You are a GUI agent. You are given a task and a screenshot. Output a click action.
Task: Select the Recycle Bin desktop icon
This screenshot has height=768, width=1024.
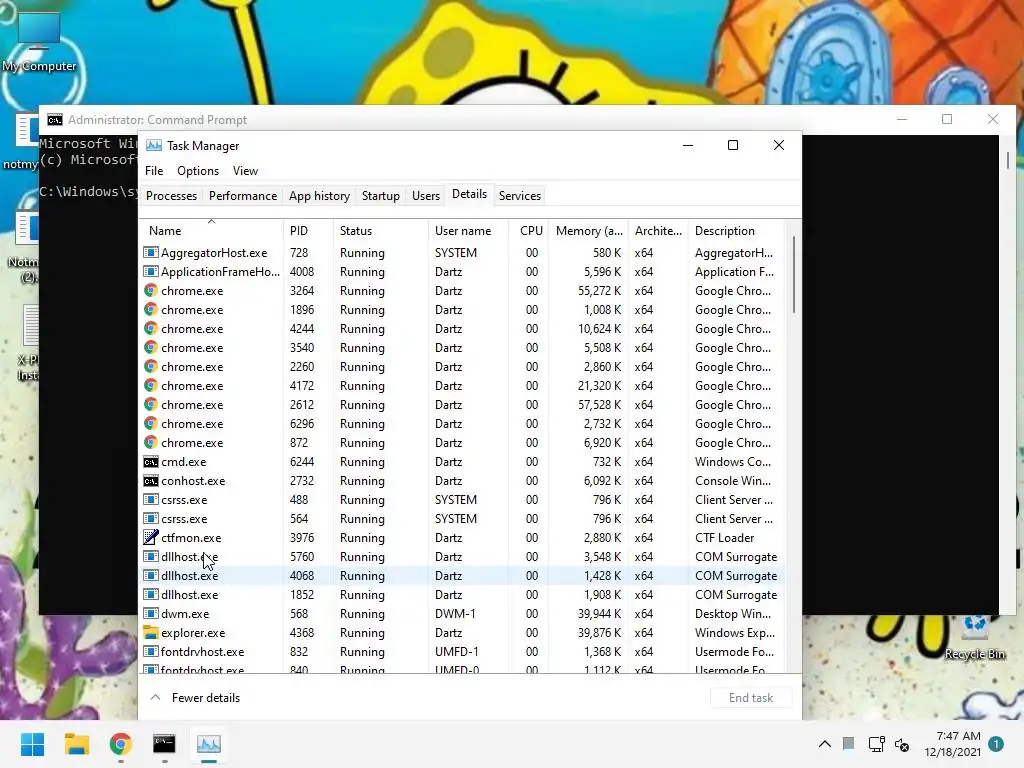[975, 637]
